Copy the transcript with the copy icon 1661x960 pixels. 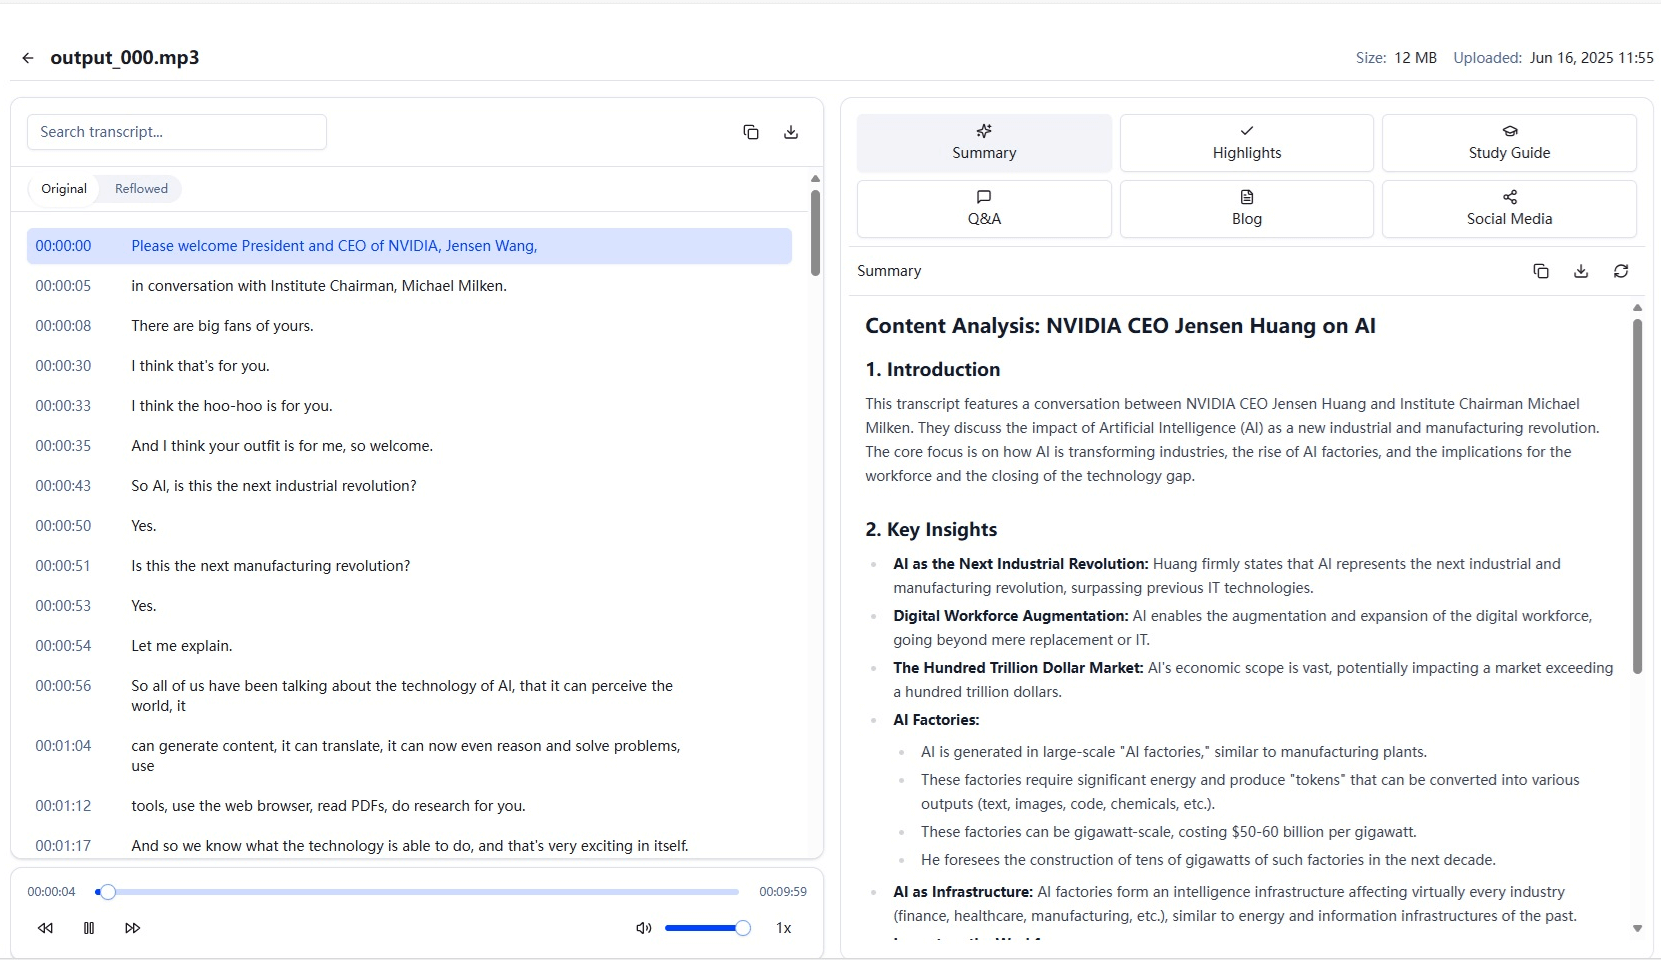coord(751,132)
